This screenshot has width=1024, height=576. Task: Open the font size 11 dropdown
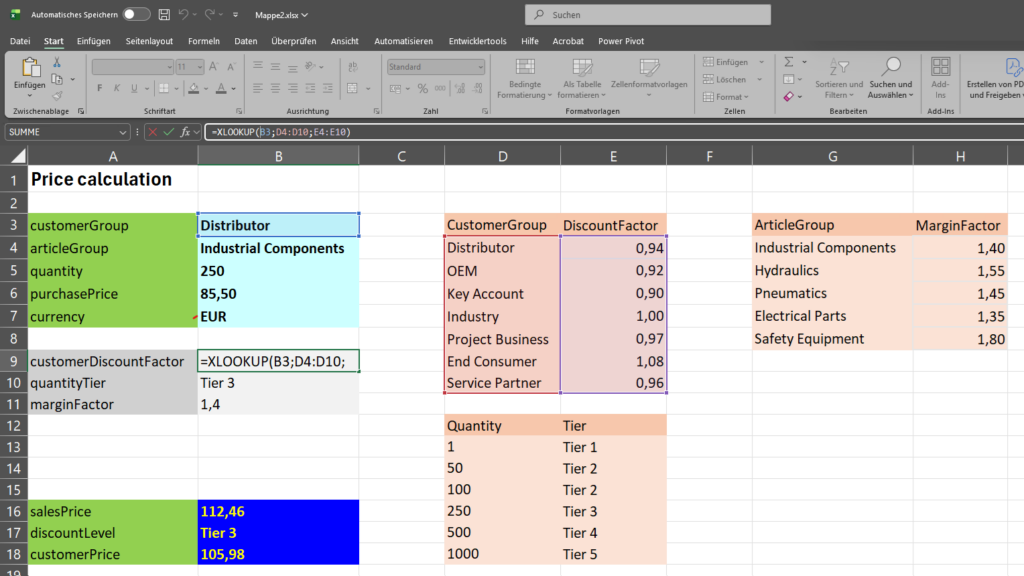point(199,67)
